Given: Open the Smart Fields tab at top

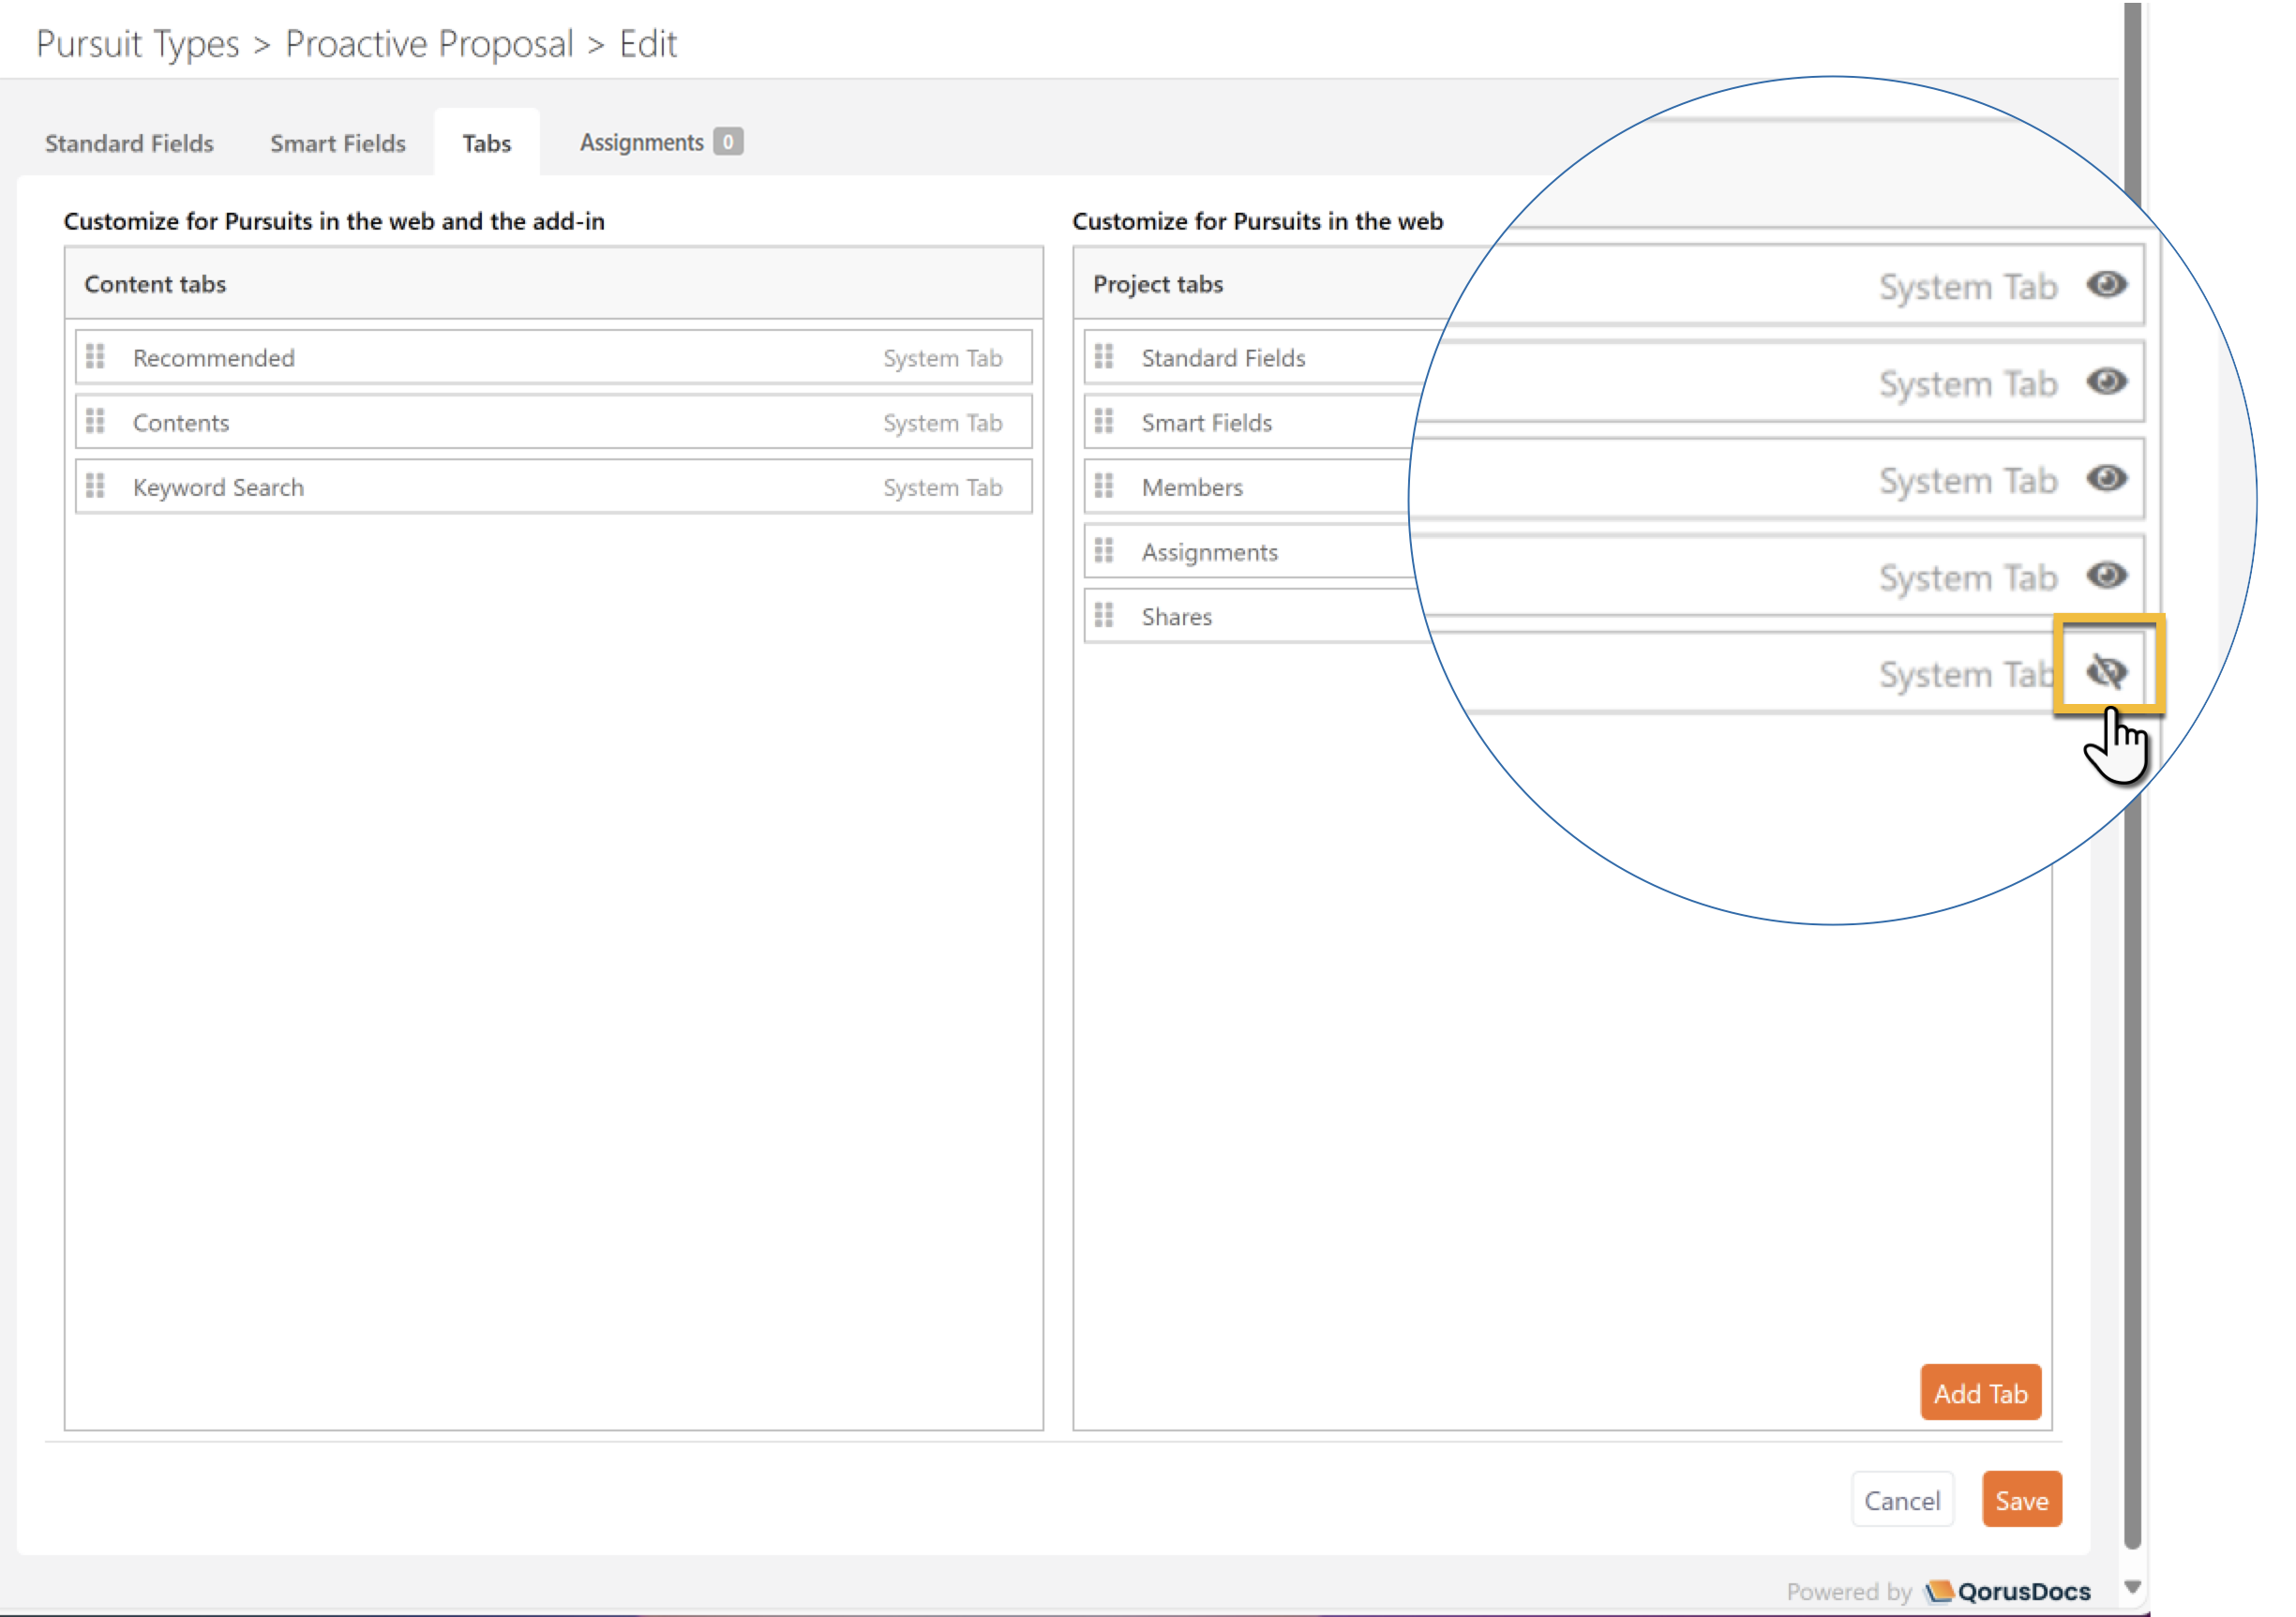Looking at the screenshot, I should click(337, 143).
